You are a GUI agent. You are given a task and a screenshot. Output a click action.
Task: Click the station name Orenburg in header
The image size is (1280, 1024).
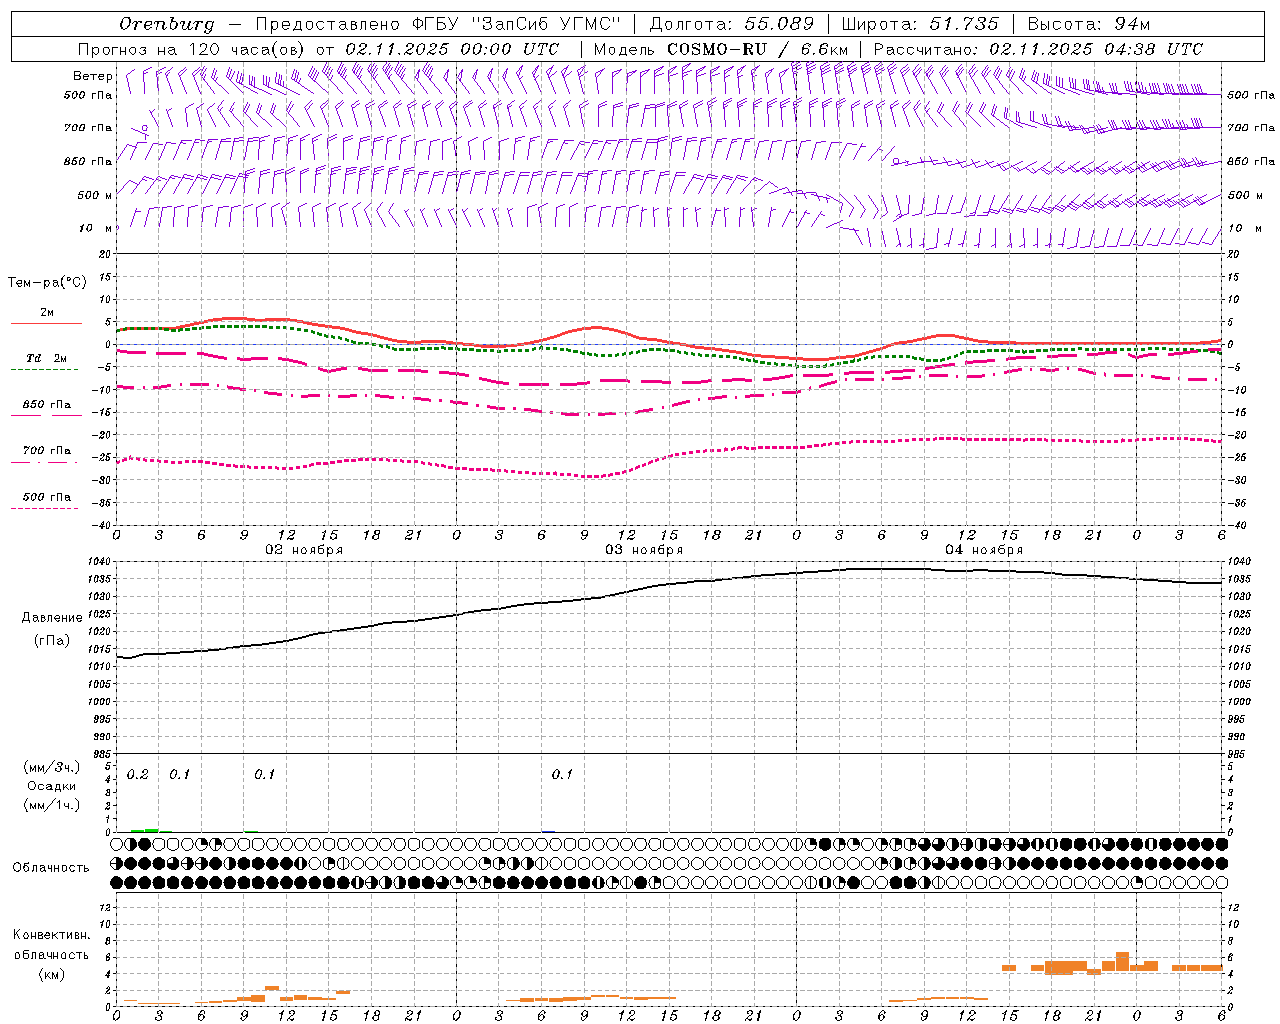point(166,24)
